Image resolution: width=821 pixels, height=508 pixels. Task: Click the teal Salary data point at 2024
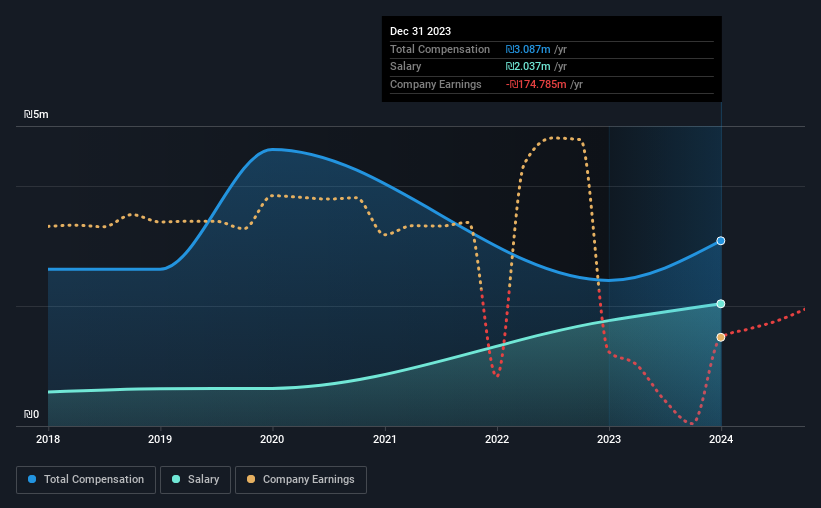click(x=721, y=304)
